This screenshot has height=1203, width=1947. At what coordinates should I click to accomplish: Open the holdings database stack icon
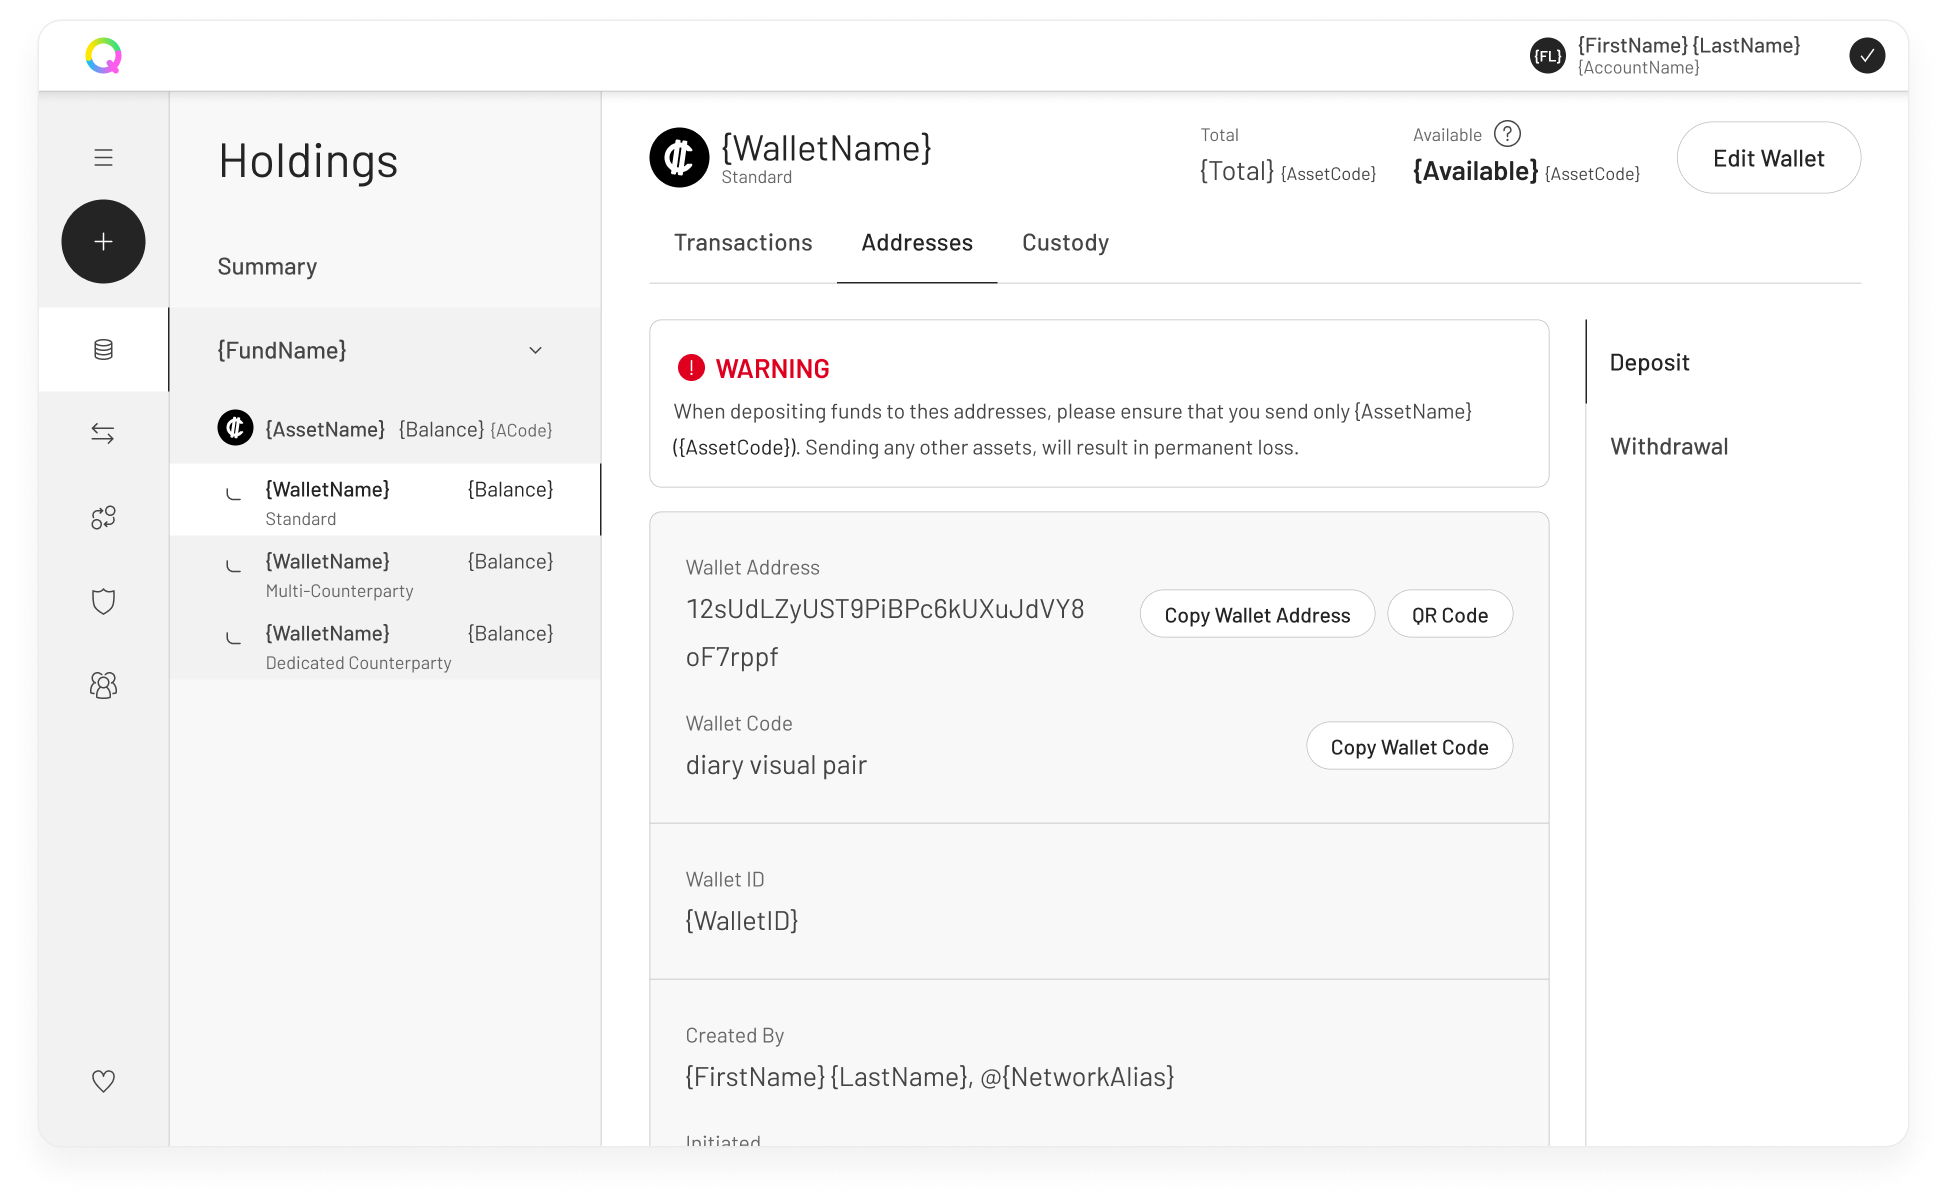click(103, 350)
